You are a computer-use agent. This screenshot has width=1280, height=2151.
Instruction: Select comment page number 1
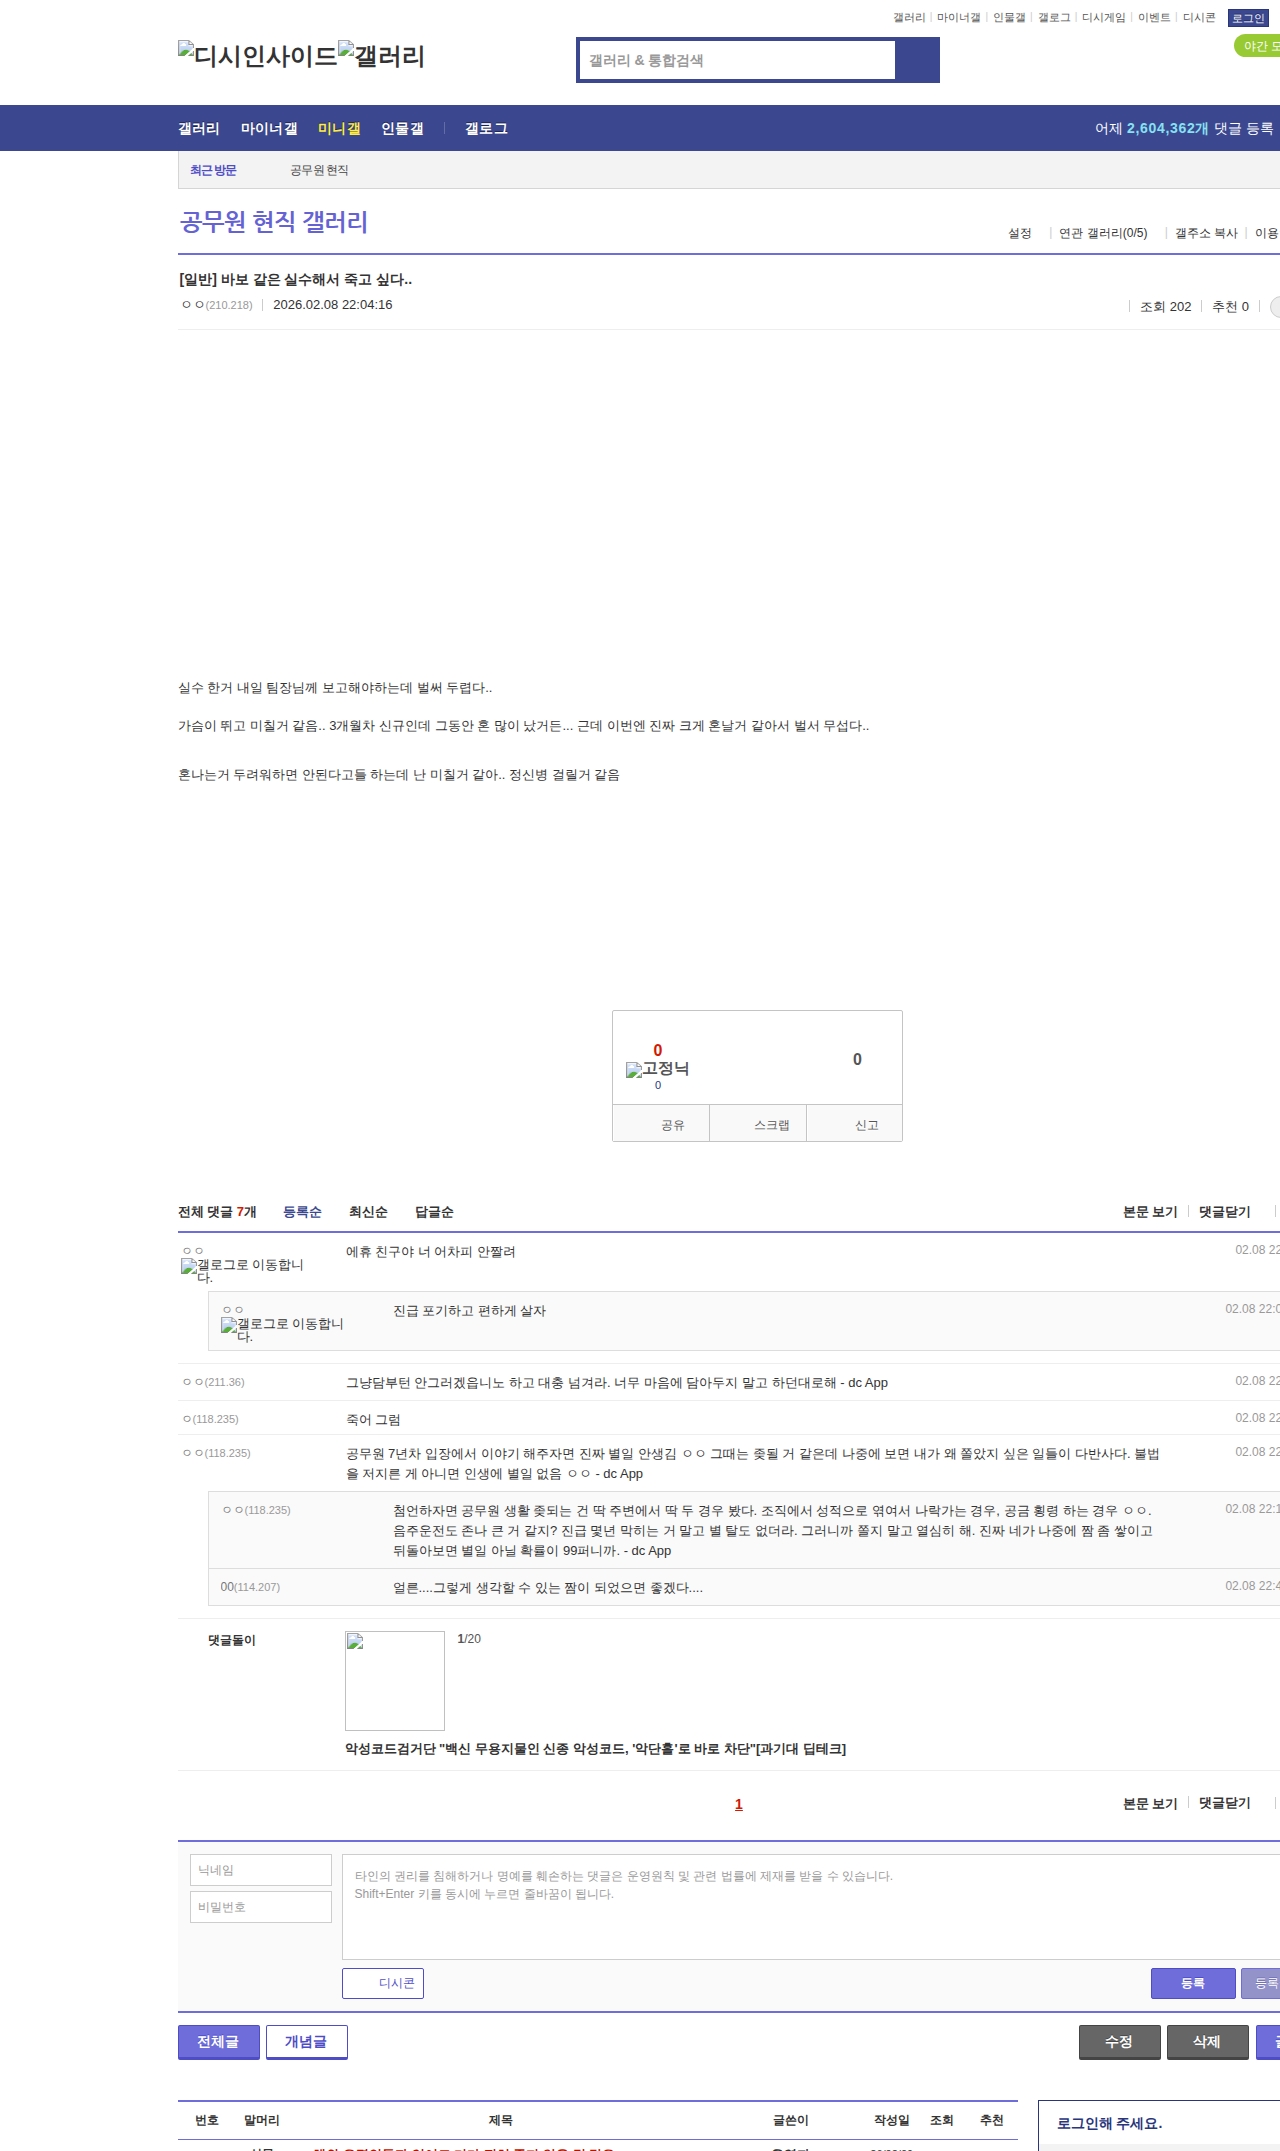coord(739,1805)
